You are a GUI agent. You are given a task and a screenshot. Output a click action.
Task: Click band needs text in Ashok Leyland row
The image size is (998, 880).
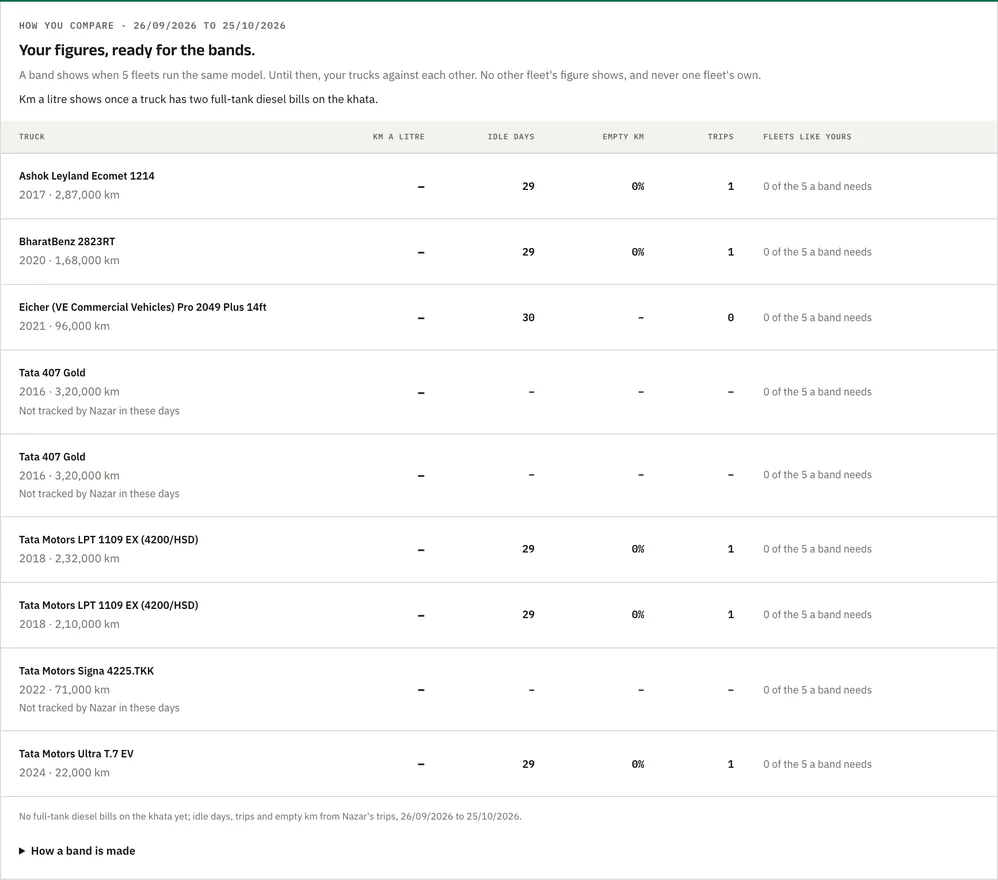pyautogui.click(x=817, y=186)
